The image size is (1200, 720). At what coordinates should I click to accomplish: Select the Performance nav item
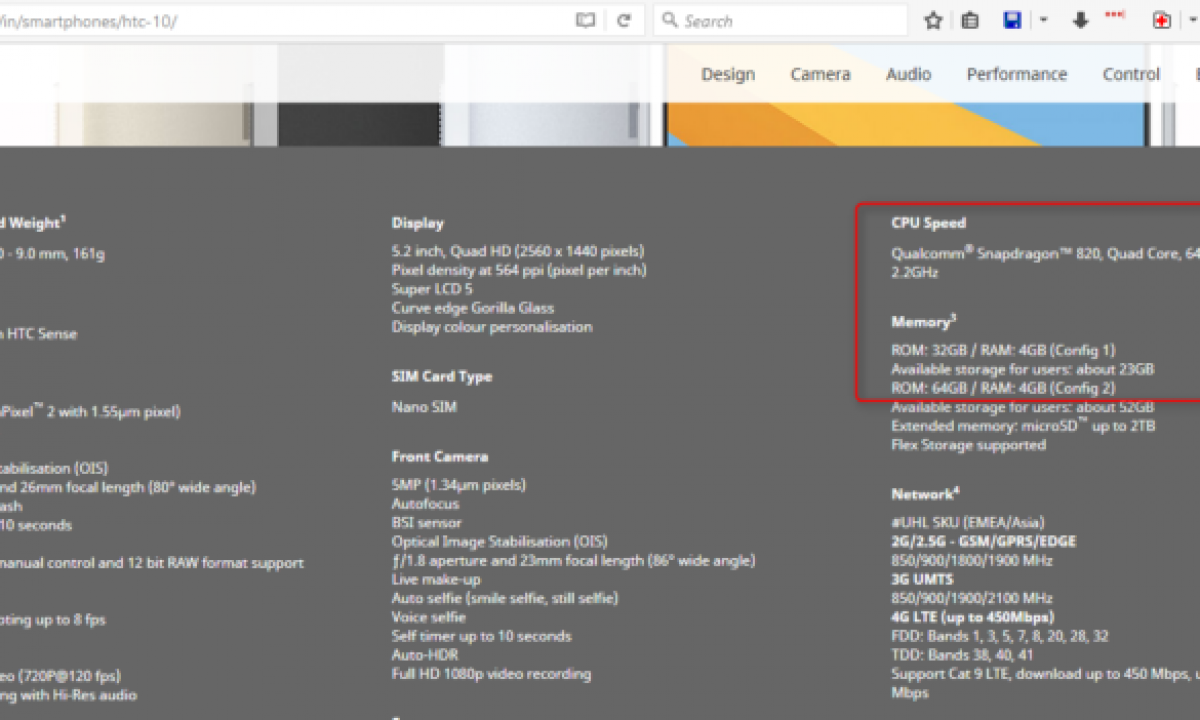[1016, 74]
